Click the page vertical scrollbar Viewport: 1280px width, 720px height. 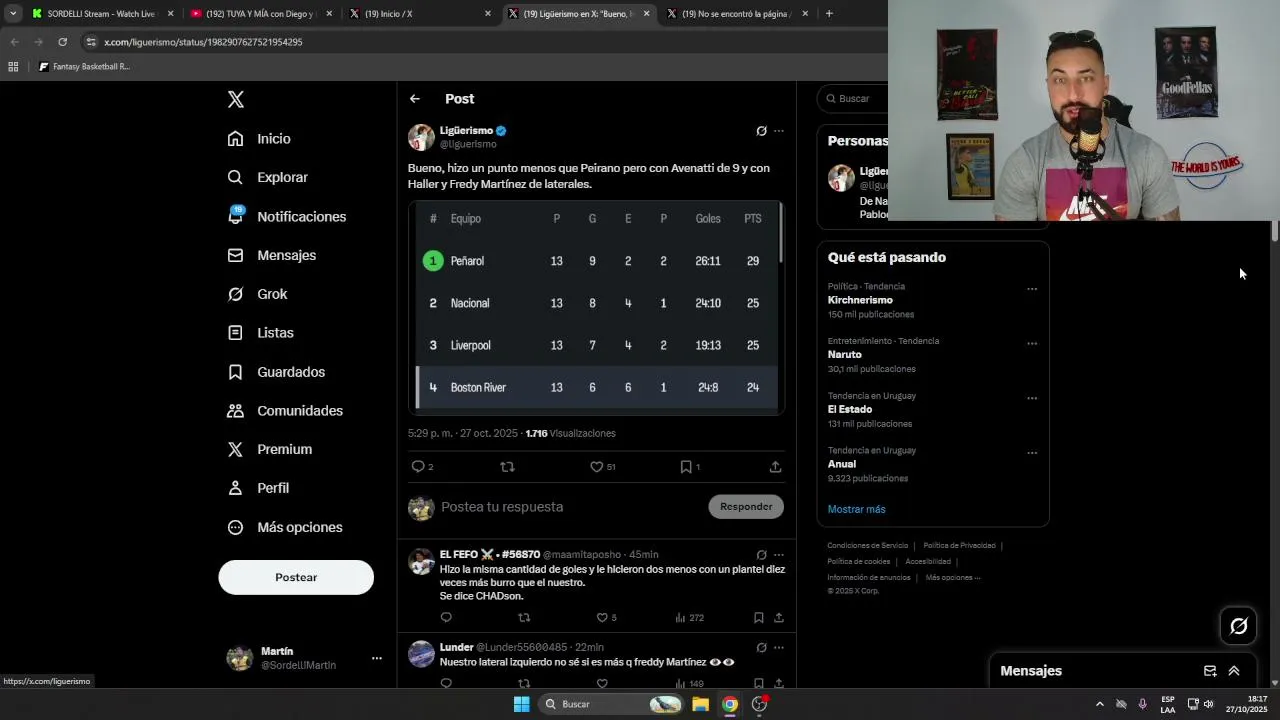pyautogui.click(x=1275, y=230)
